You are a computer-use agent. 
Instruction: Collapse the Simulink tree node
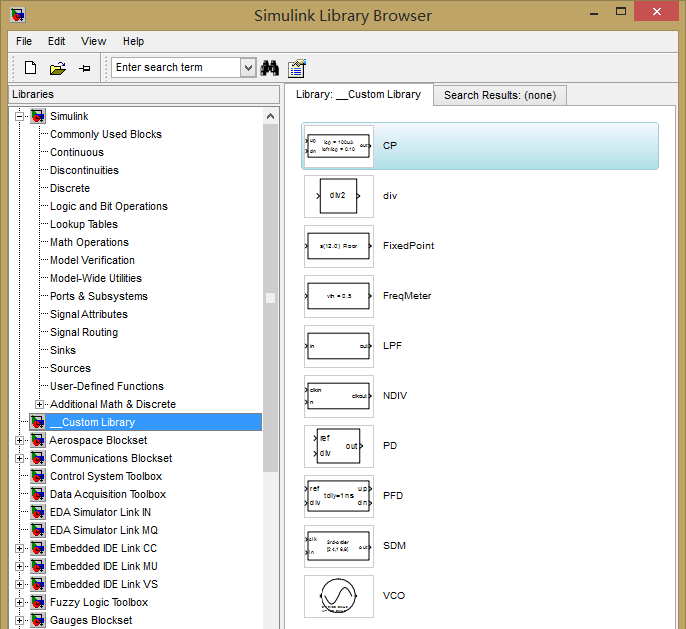[x=19, y=116]
